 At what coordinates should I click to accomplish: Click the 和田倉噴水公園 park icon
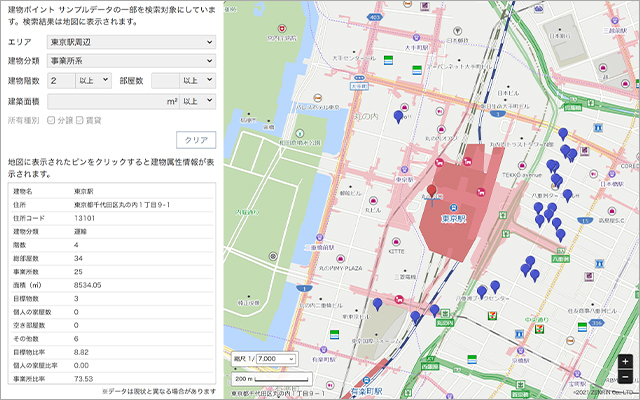300,133
